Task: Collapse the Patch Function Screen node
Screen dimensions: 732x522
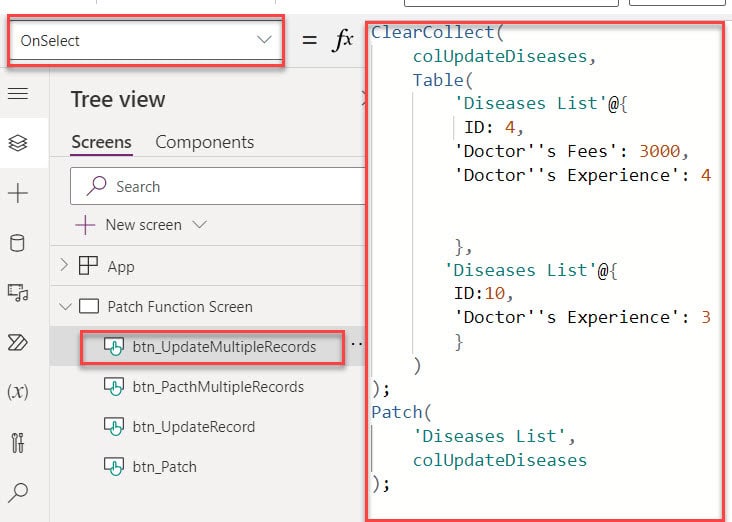Action: pos(65,307)
